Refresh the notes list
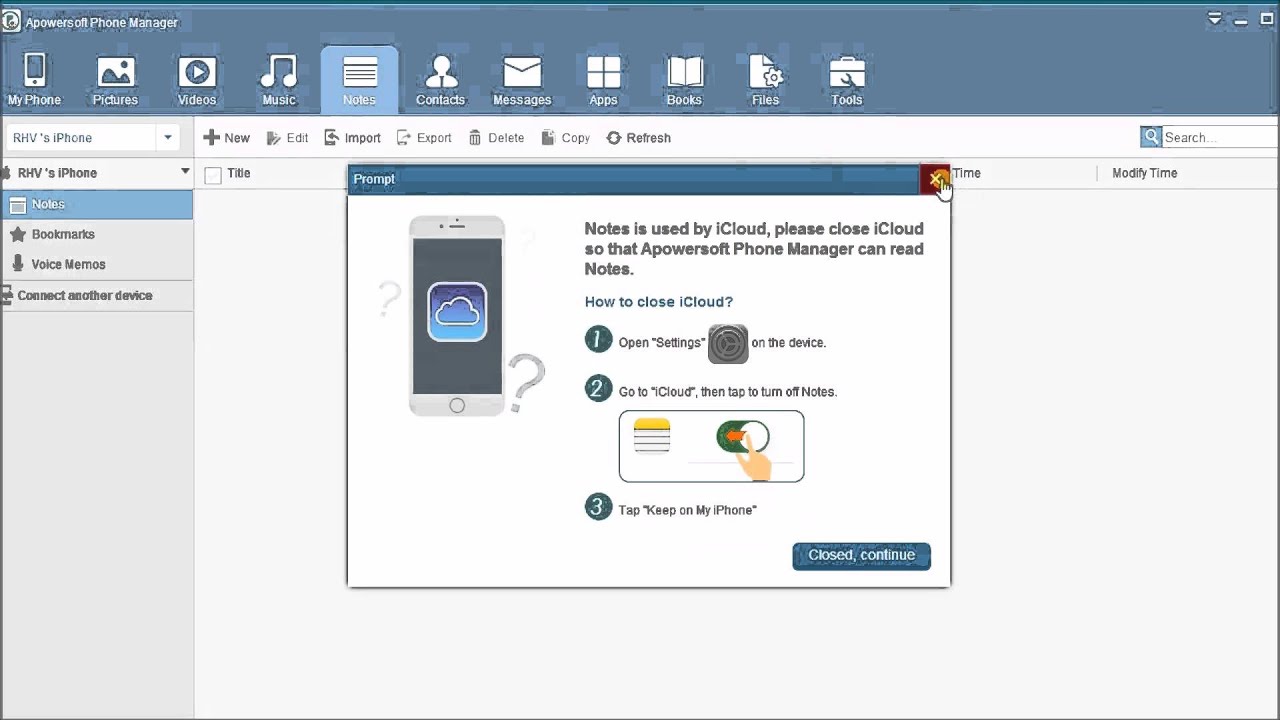1280x720 pixels. [638, 138]
